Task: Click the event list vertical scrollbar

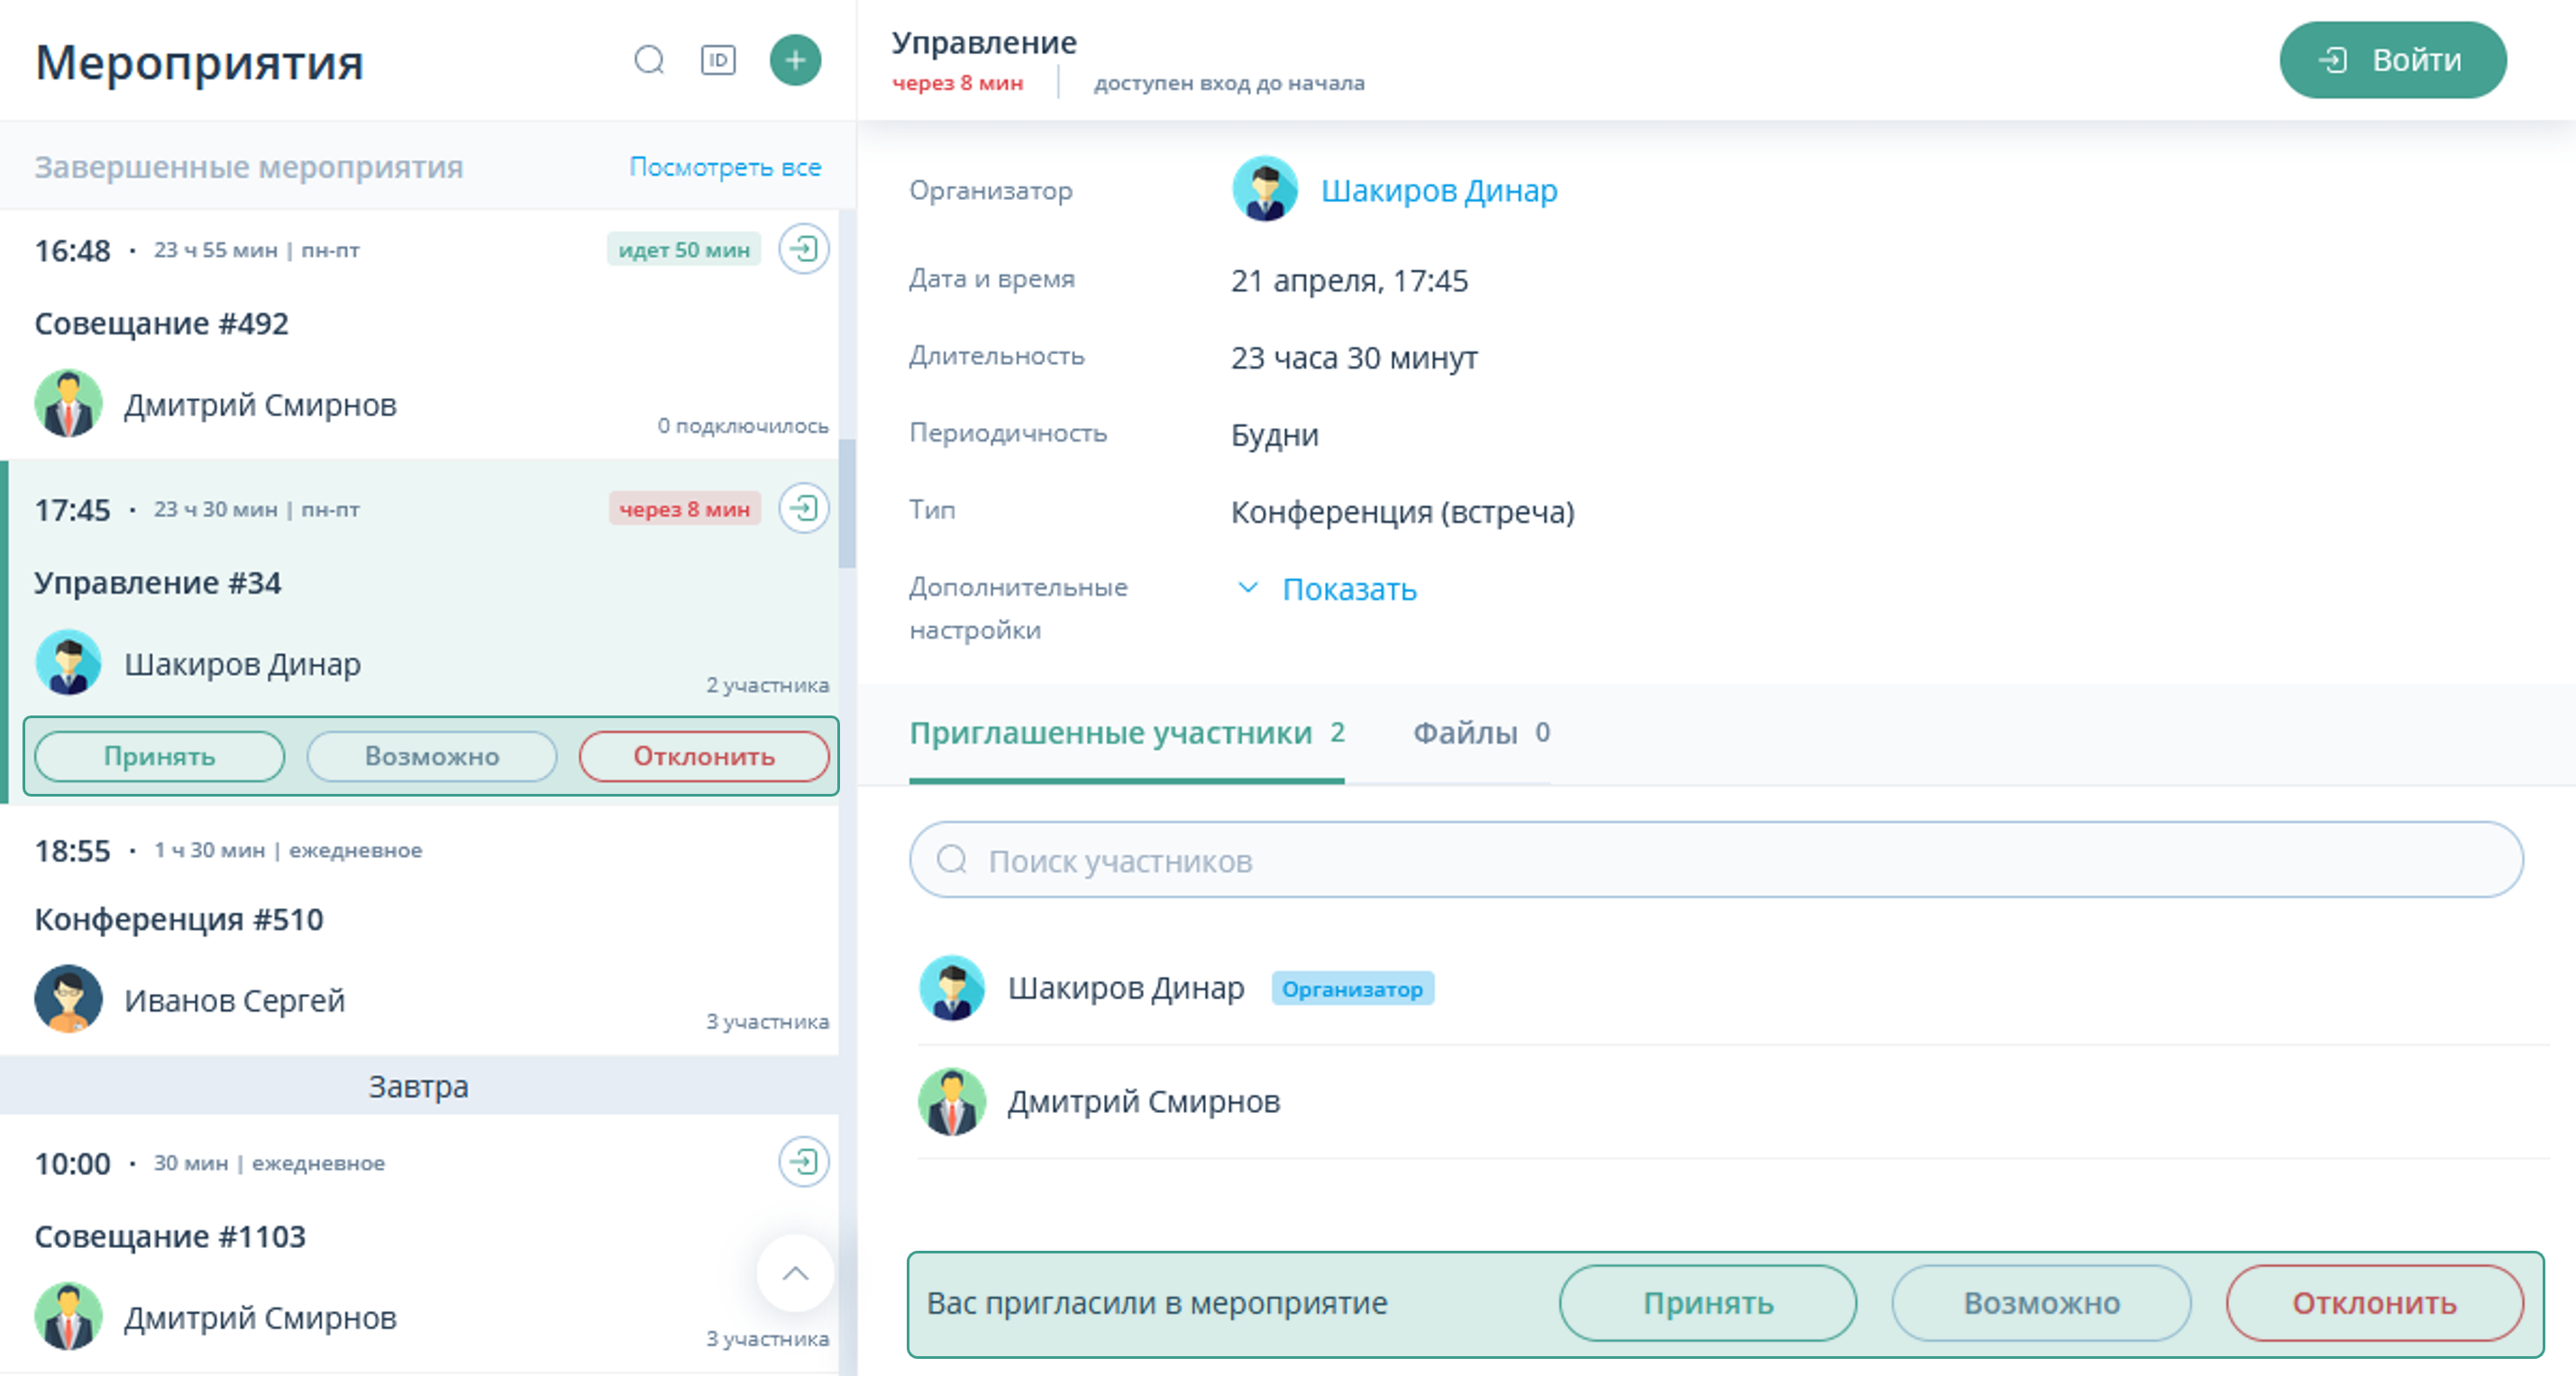Action: tap(847, 505)
